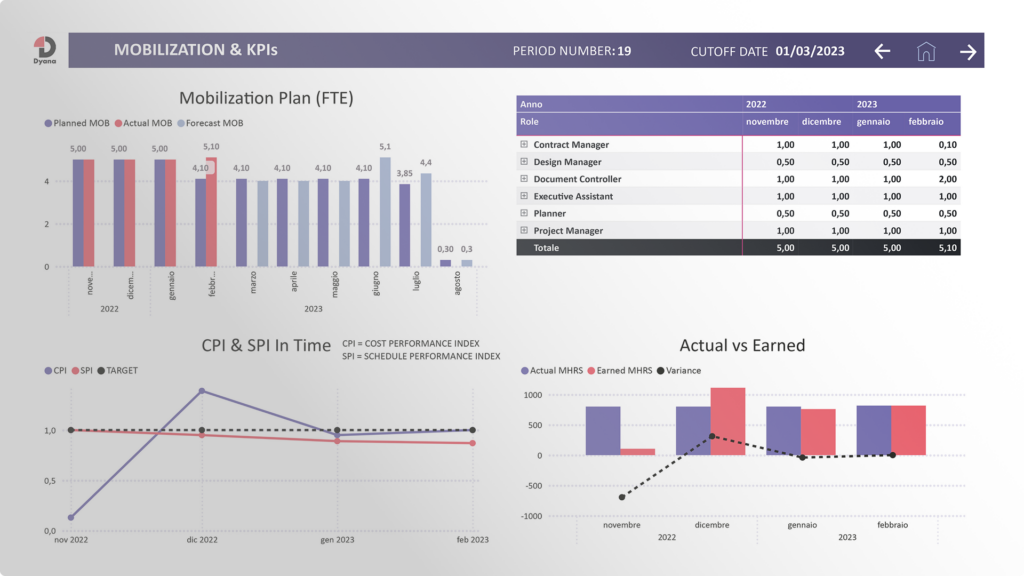Click Contract Manager febbraio value 0,10

(x=947, y=144)
